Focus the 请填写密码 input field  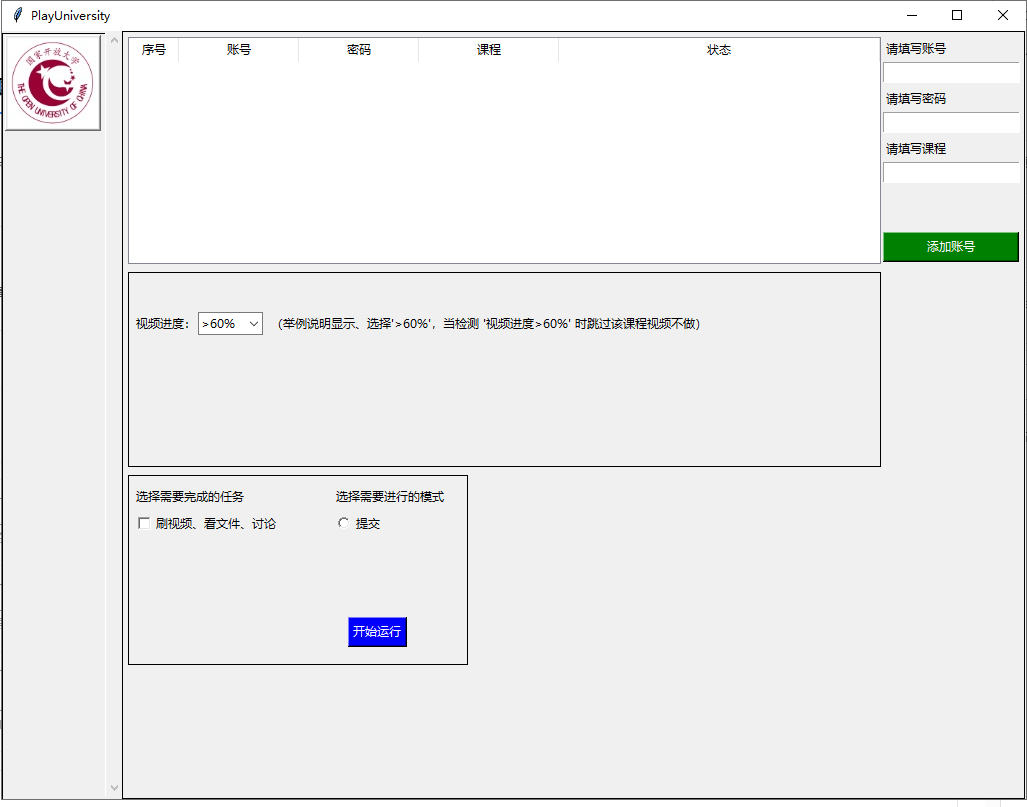pyautogui.click(x=950, y=122)
